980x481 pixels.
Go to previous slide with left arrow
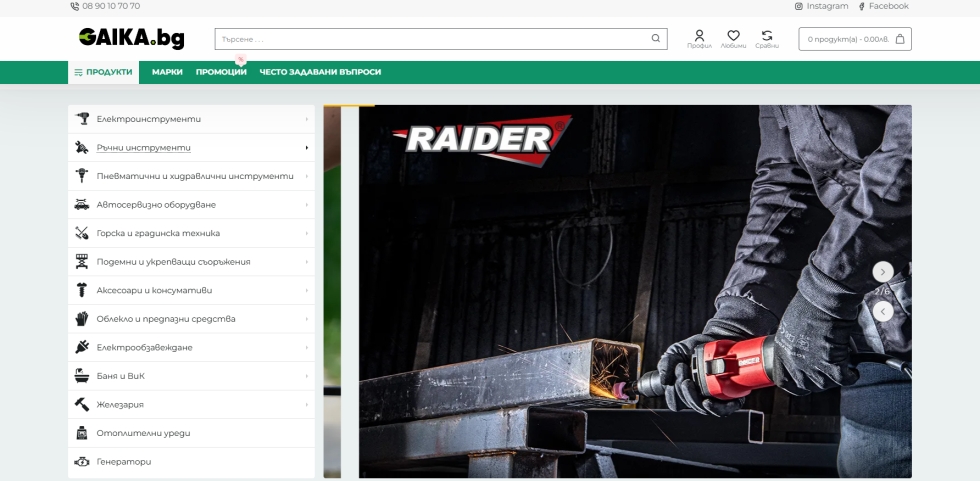882,311
